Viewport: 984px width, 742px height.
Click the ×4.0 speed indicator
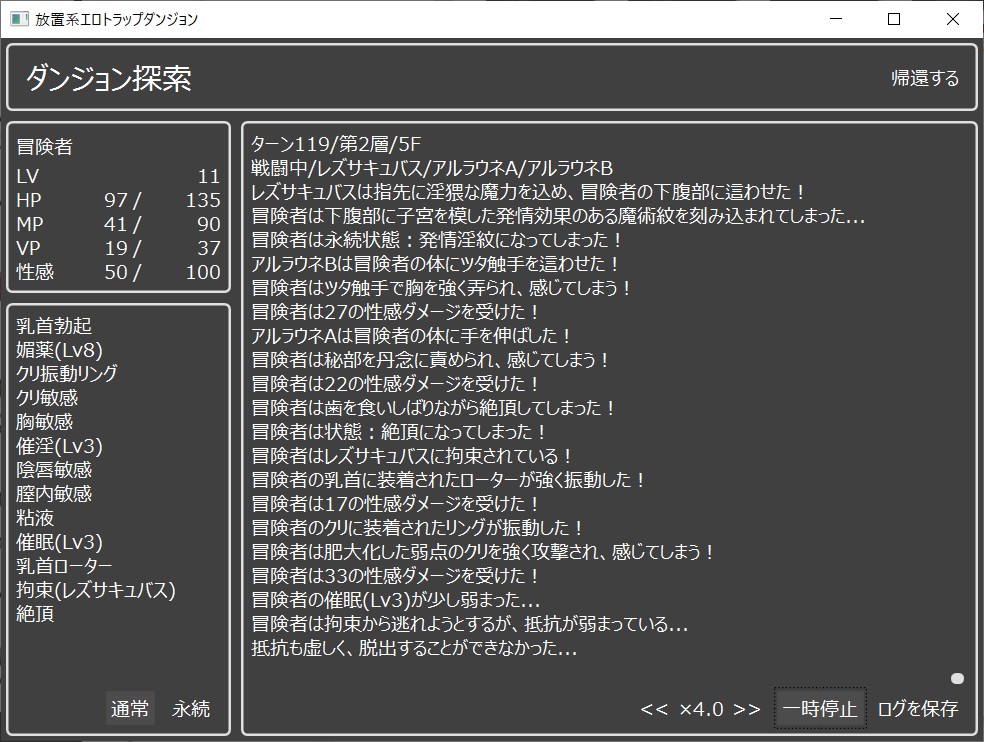pyautogui.click(x=700, y=709)
